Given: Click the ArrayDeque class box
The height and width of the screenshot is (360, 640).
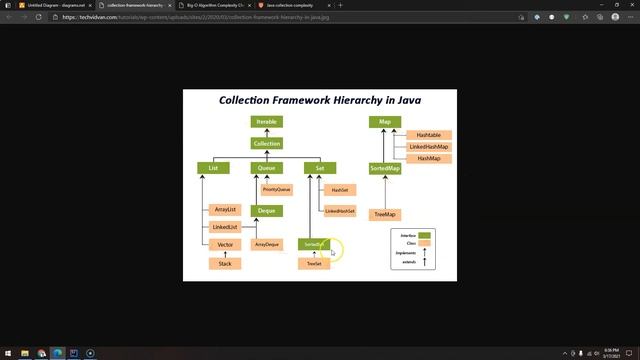Looking at the screenshot, I should pos(267,244).
